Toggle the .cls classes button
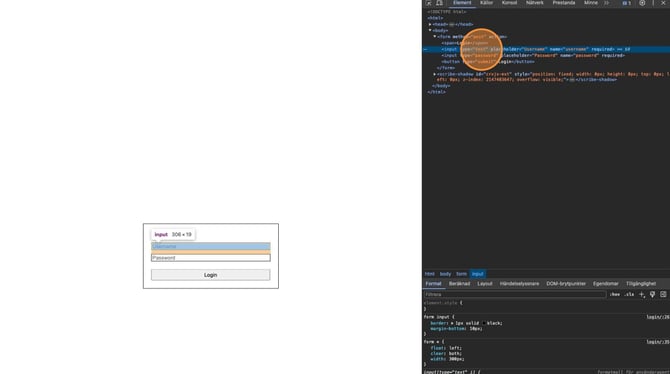670x374 pixels. point(629,294)
